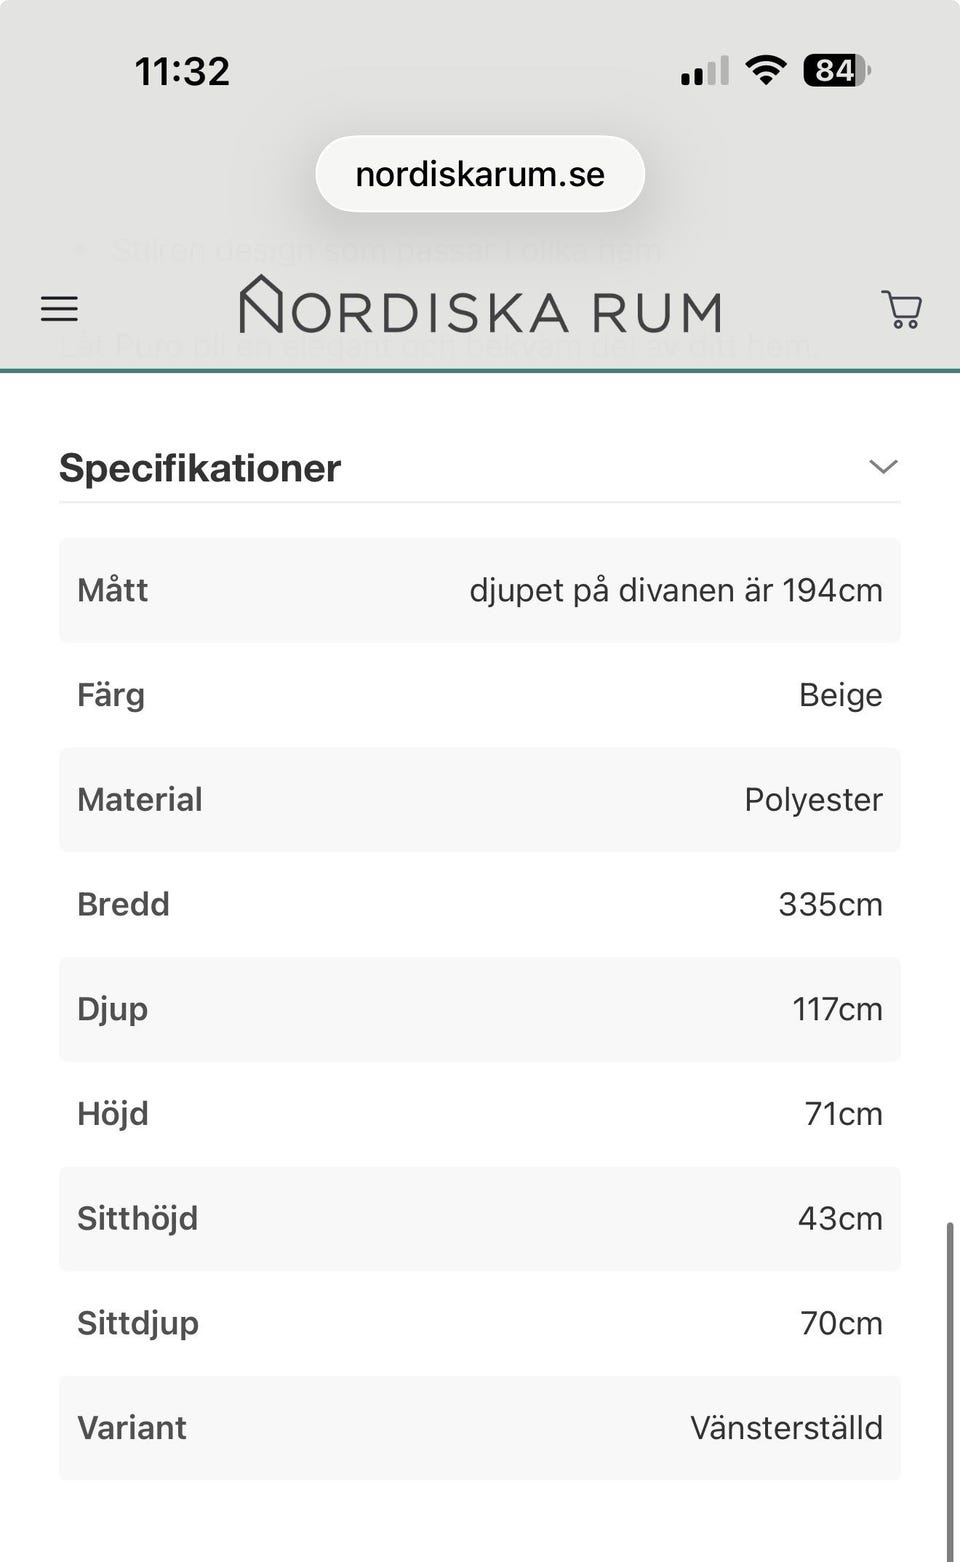Tap the Färg Beige row
The height and width of the screenshot is (1562, 960).
[x=480, y=695]
